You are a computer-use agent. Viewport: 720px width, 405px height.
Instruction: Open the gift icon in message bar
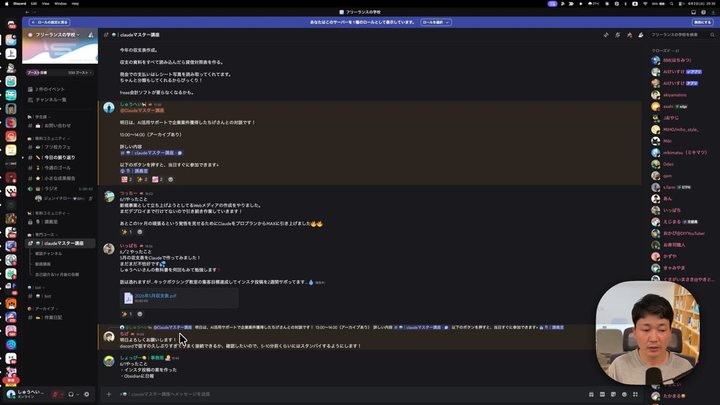(x=591, y=394)
